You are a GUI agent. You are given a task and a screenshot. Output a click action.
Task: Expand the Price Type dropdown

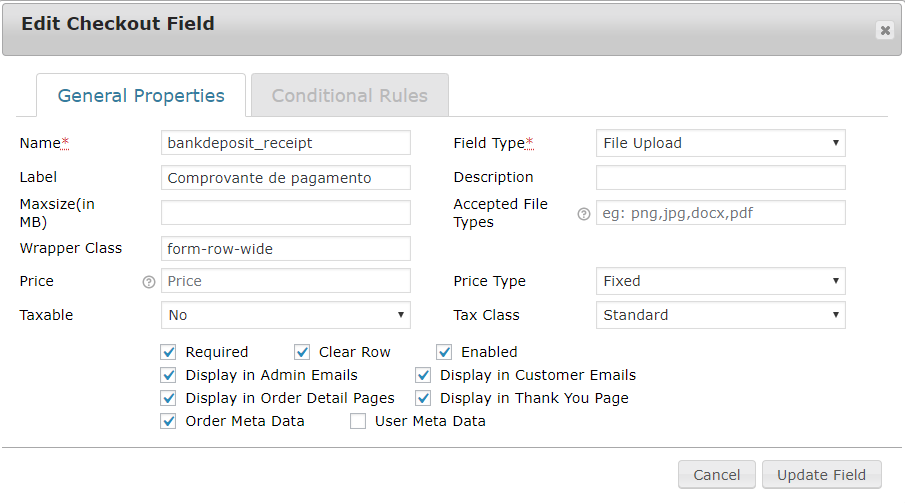(x=720, y=281)
